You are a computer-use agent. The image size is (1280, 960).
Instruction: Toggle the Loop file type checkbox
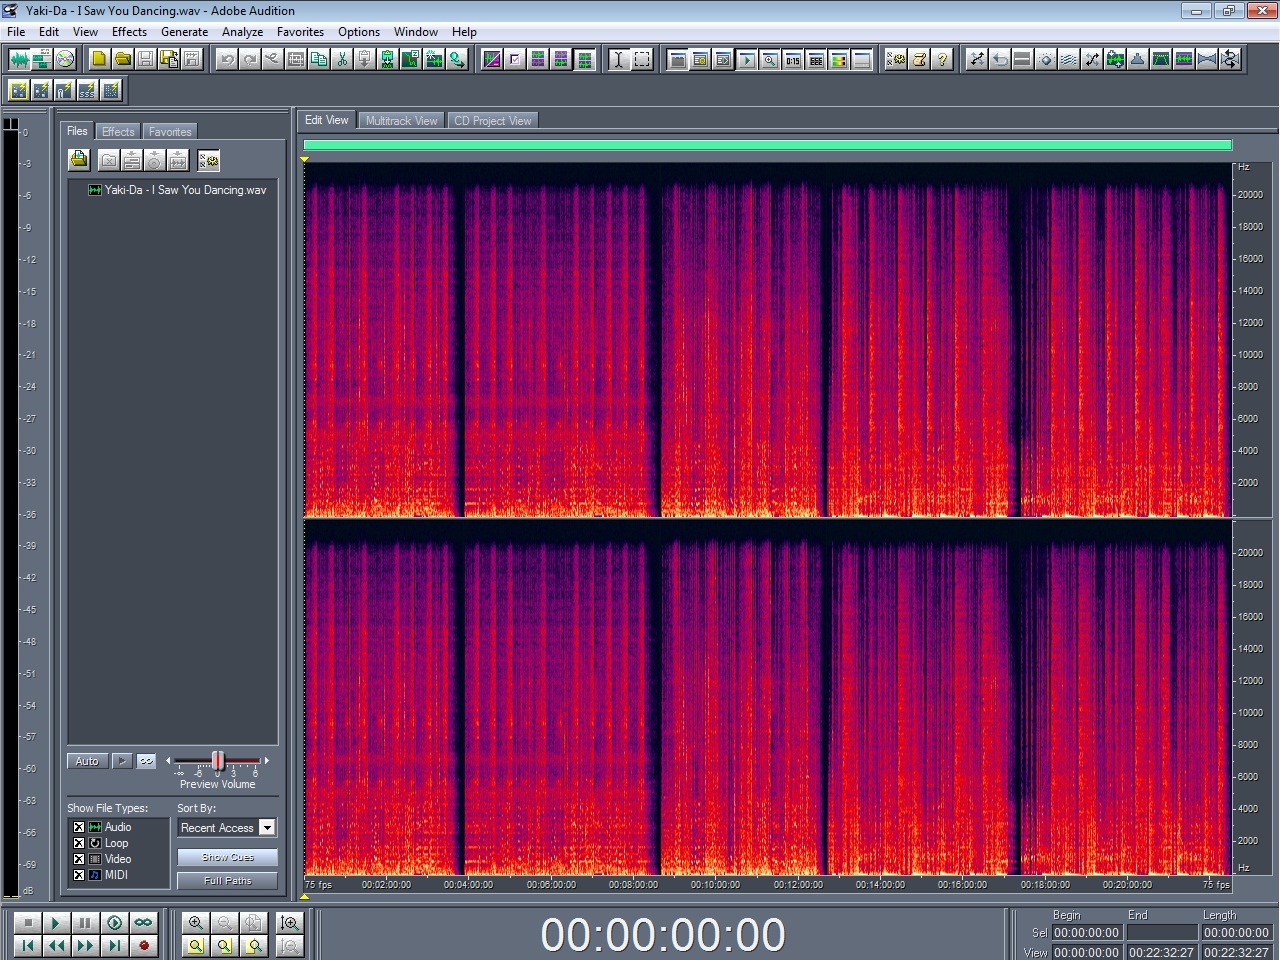pyautogui.click(x=79, y=843)
